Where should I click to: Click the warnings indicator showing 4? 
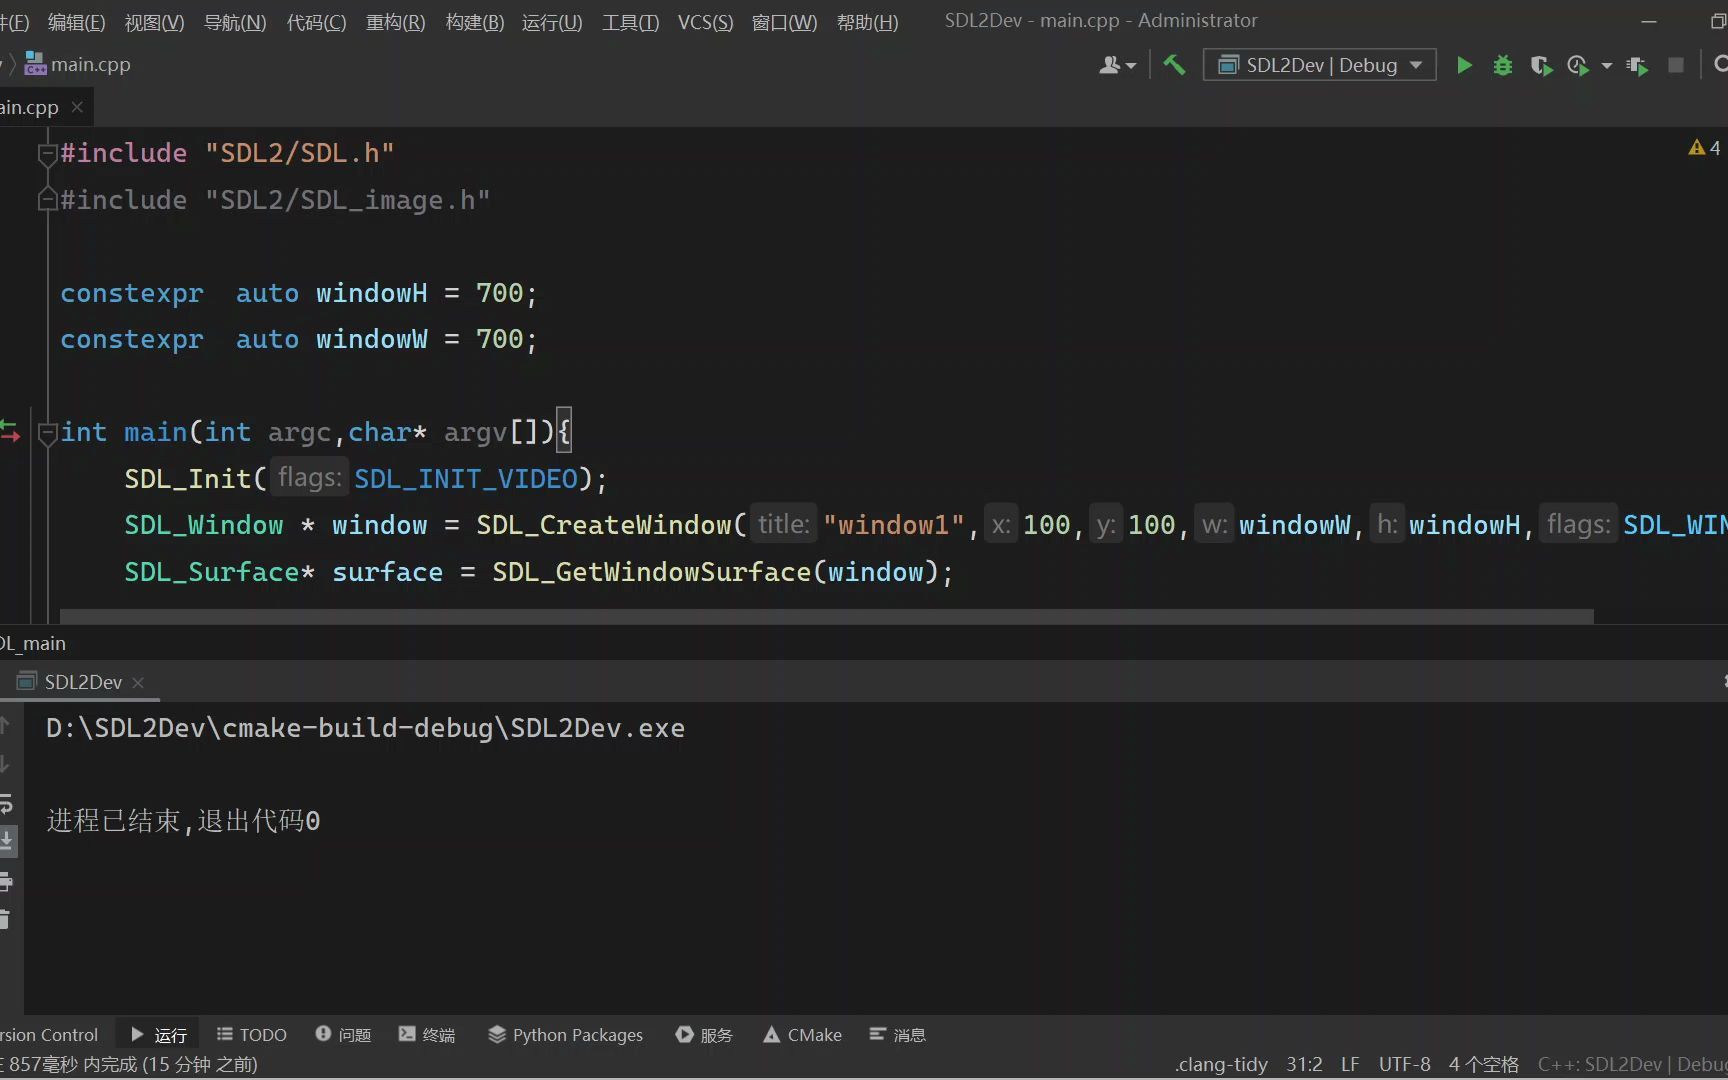pos(1704,148)
